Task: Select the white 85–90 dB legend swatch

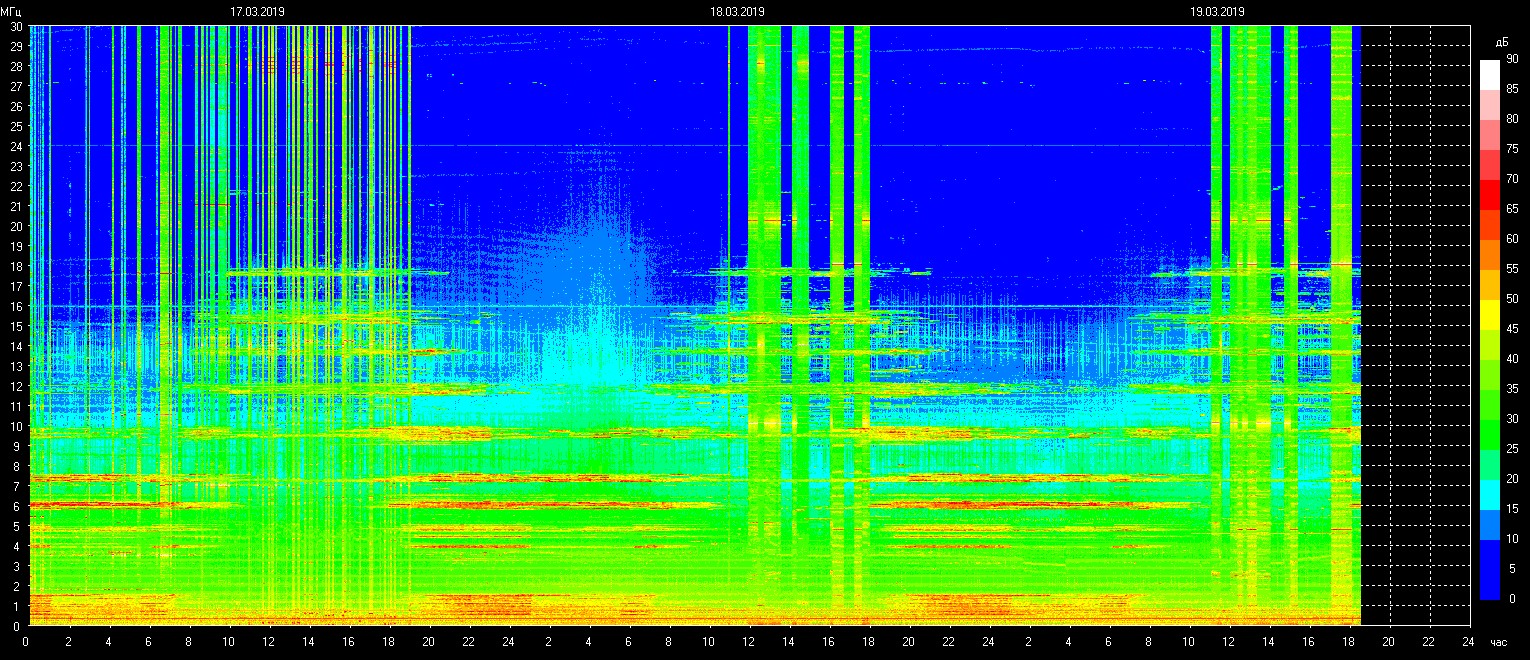Action: [1490, 75]
